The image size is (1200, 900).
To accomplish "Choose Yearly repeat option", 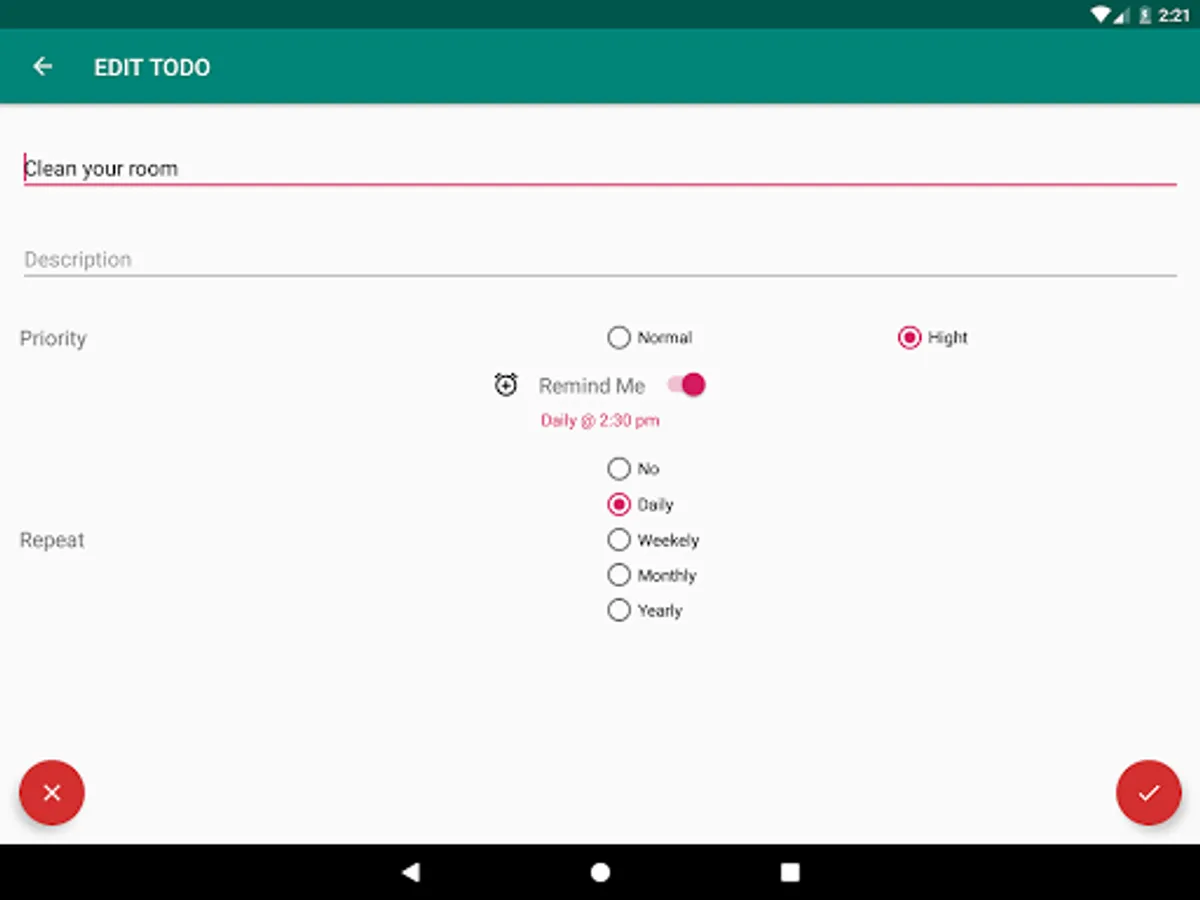I will pos(646,610).
